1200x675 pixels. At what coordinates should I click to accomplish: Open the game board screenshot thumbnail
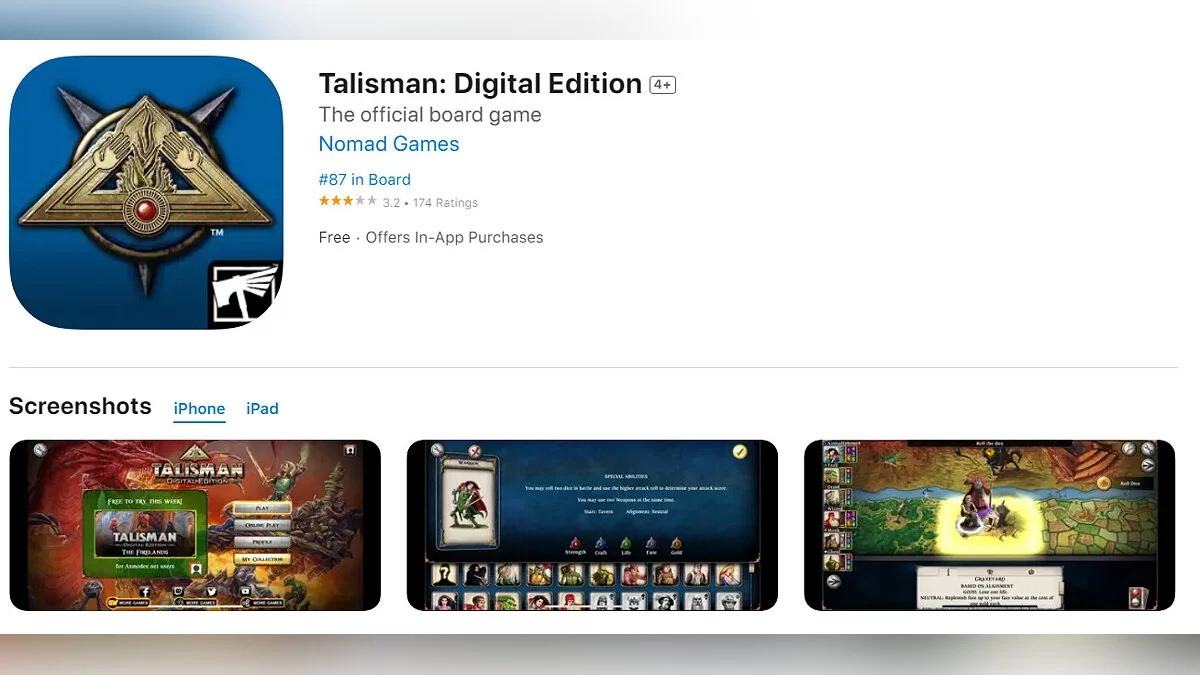coord(990,525)
